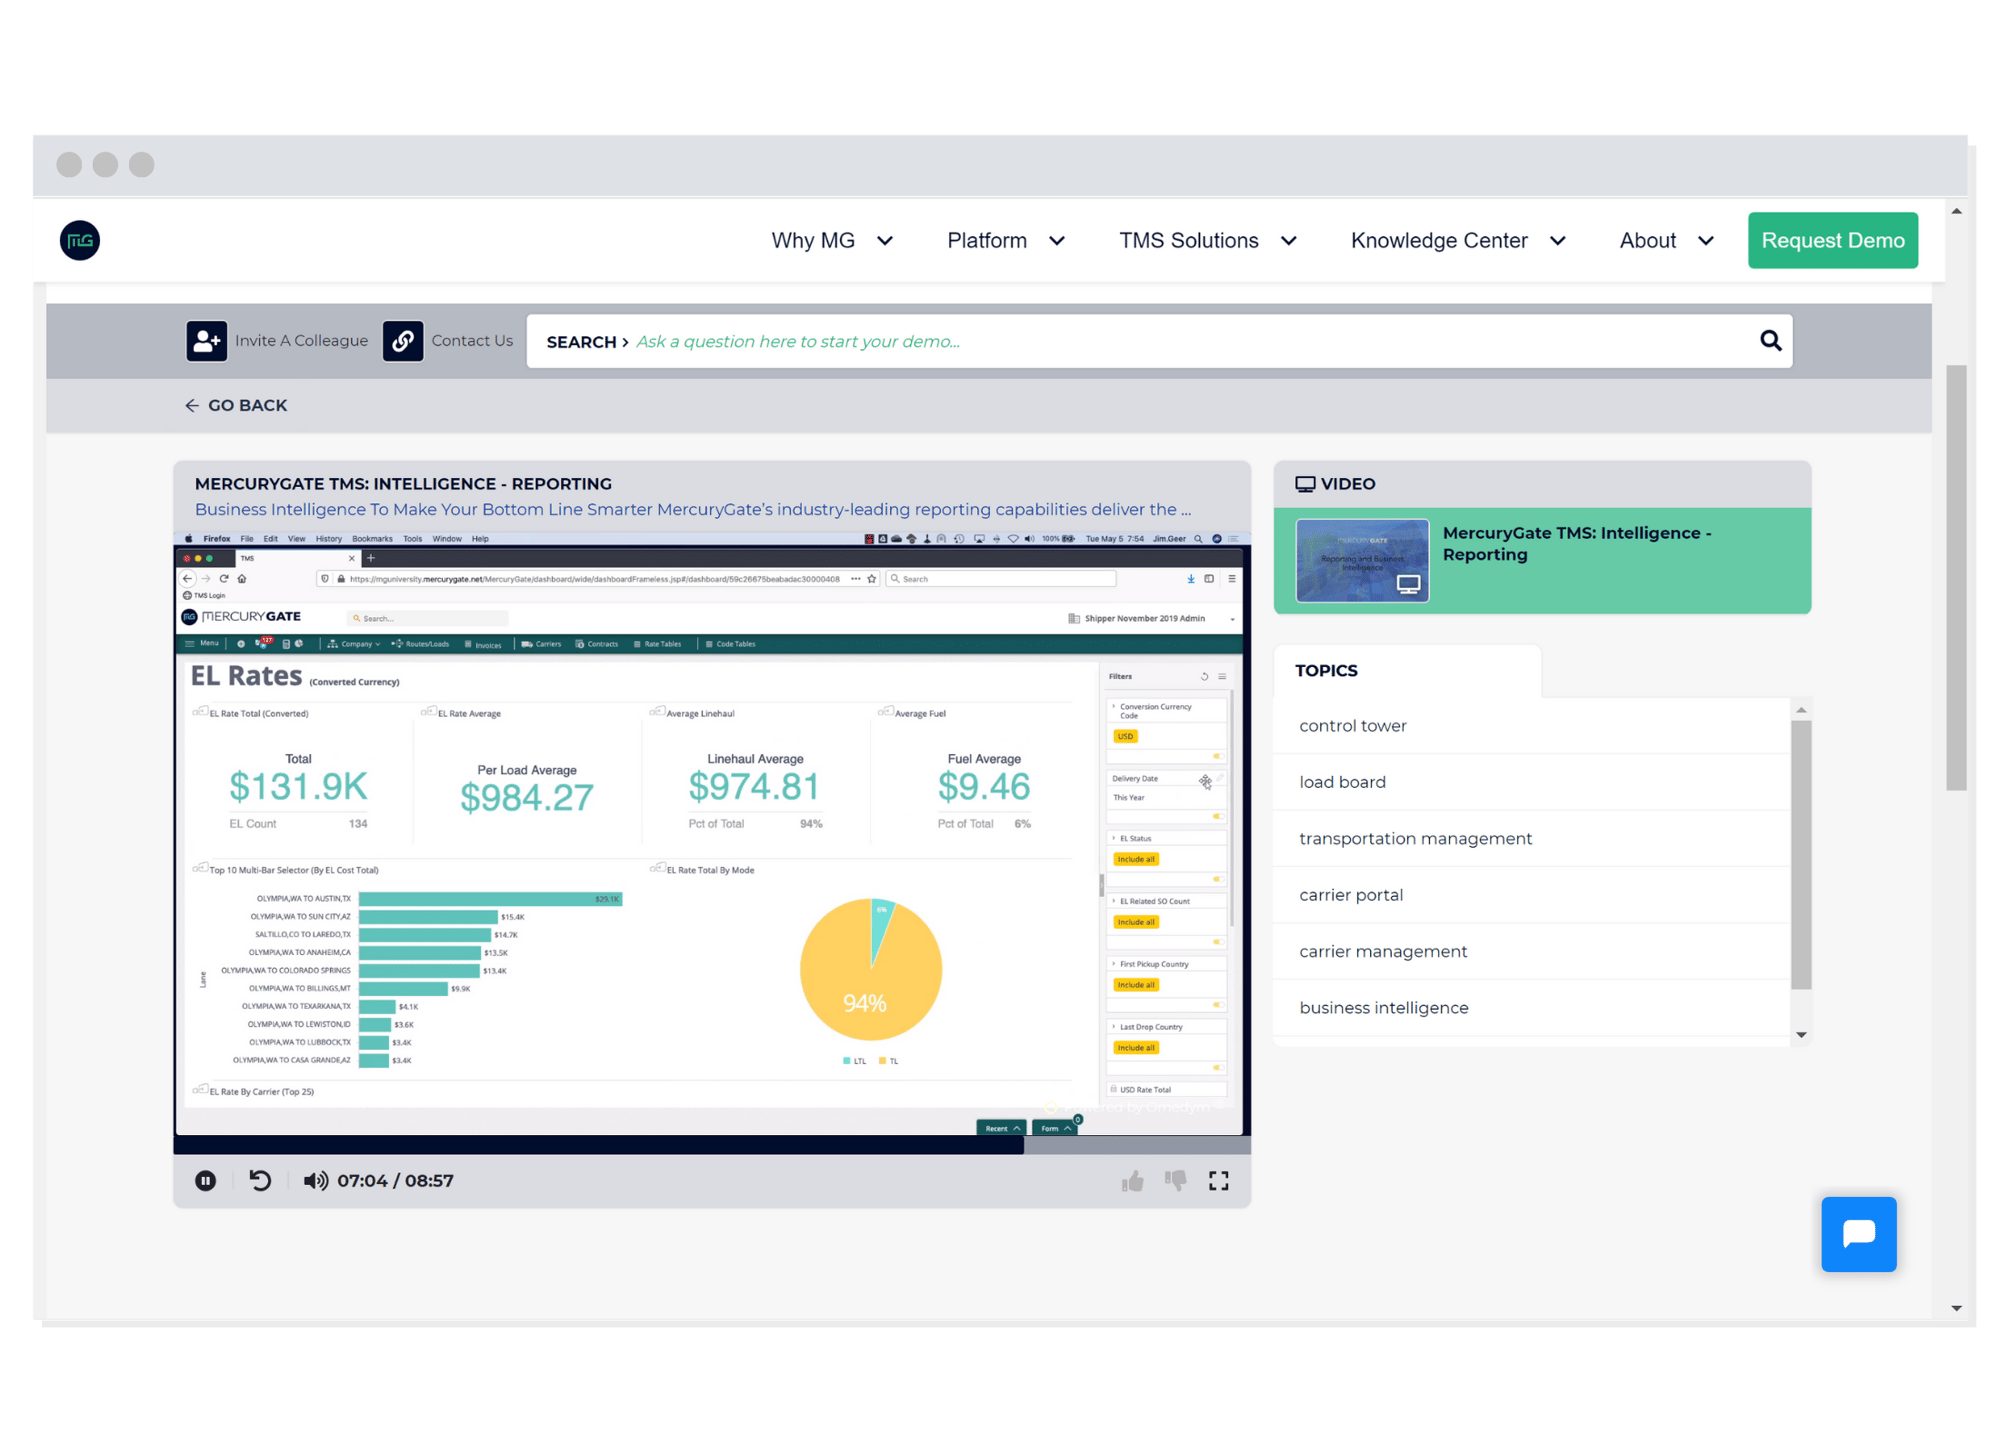Click the thumbs down icon on video
Screen dimensions: 2000x1454
1177,1181
